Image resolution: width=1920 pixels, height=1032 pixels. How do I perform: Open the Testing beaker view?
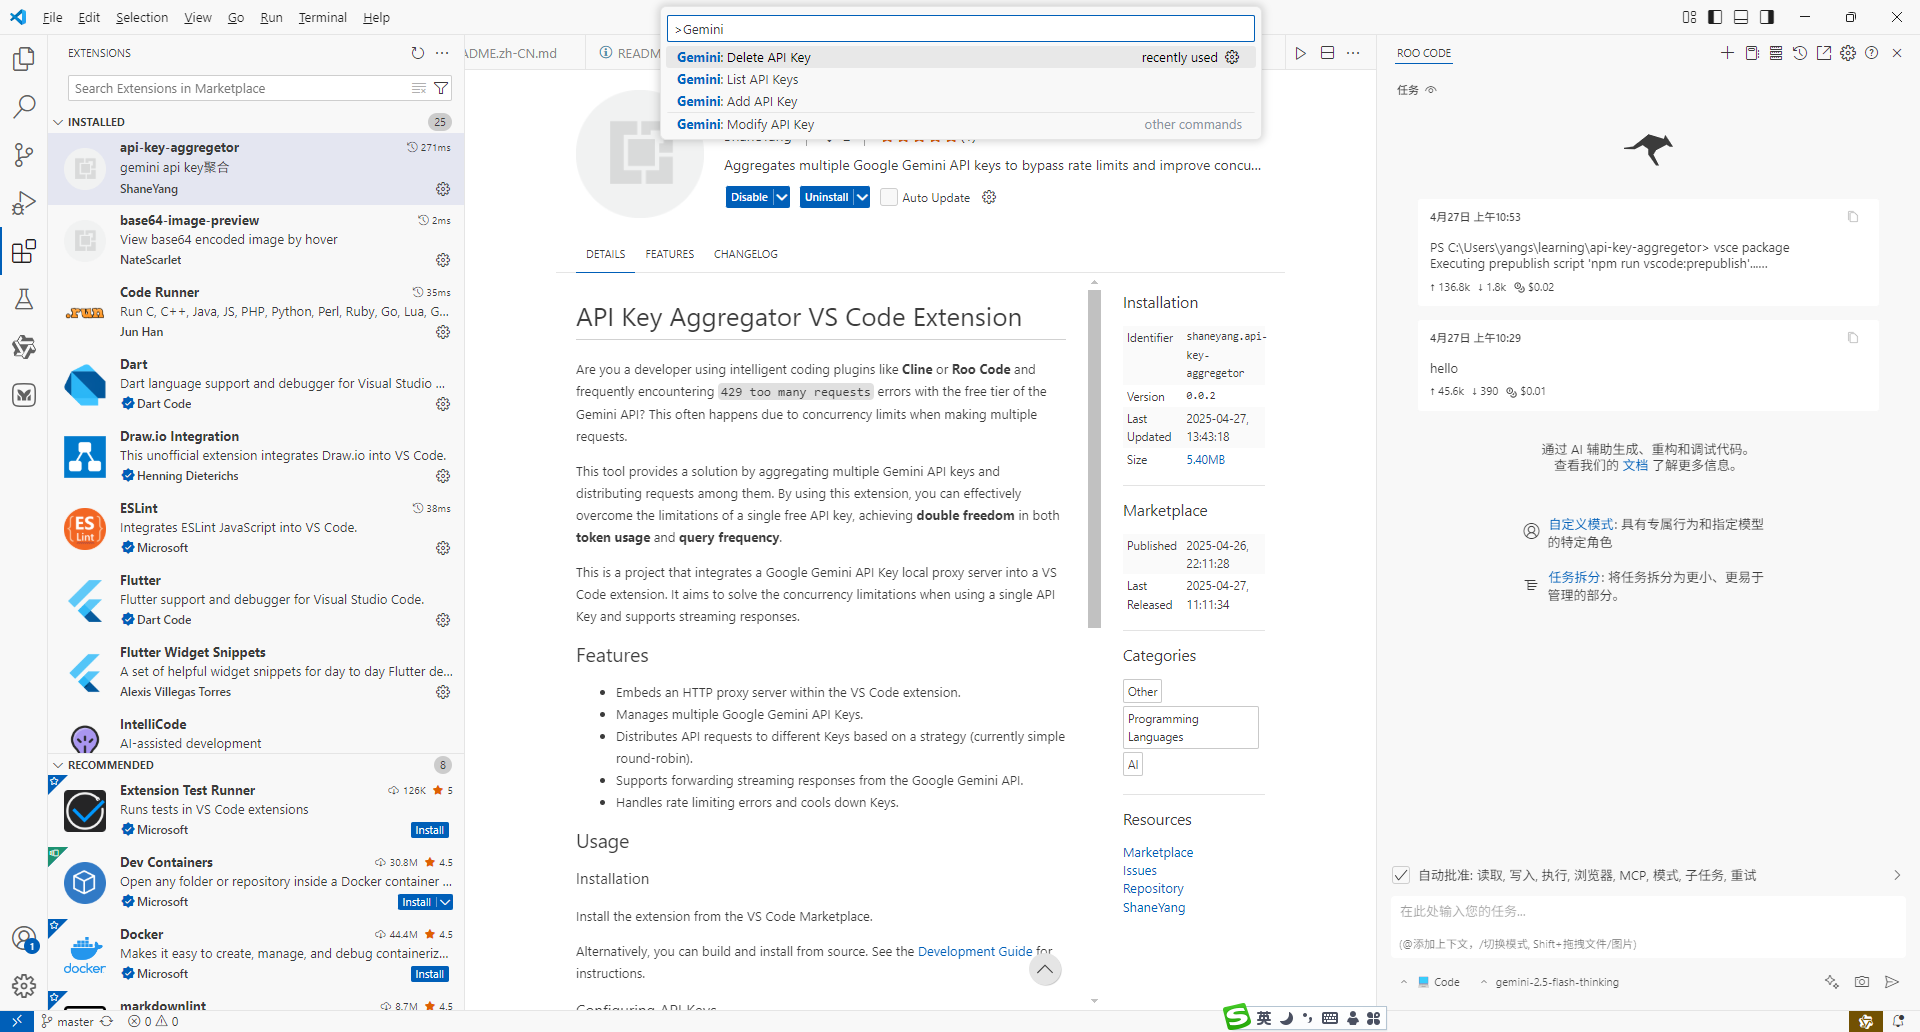24,299
